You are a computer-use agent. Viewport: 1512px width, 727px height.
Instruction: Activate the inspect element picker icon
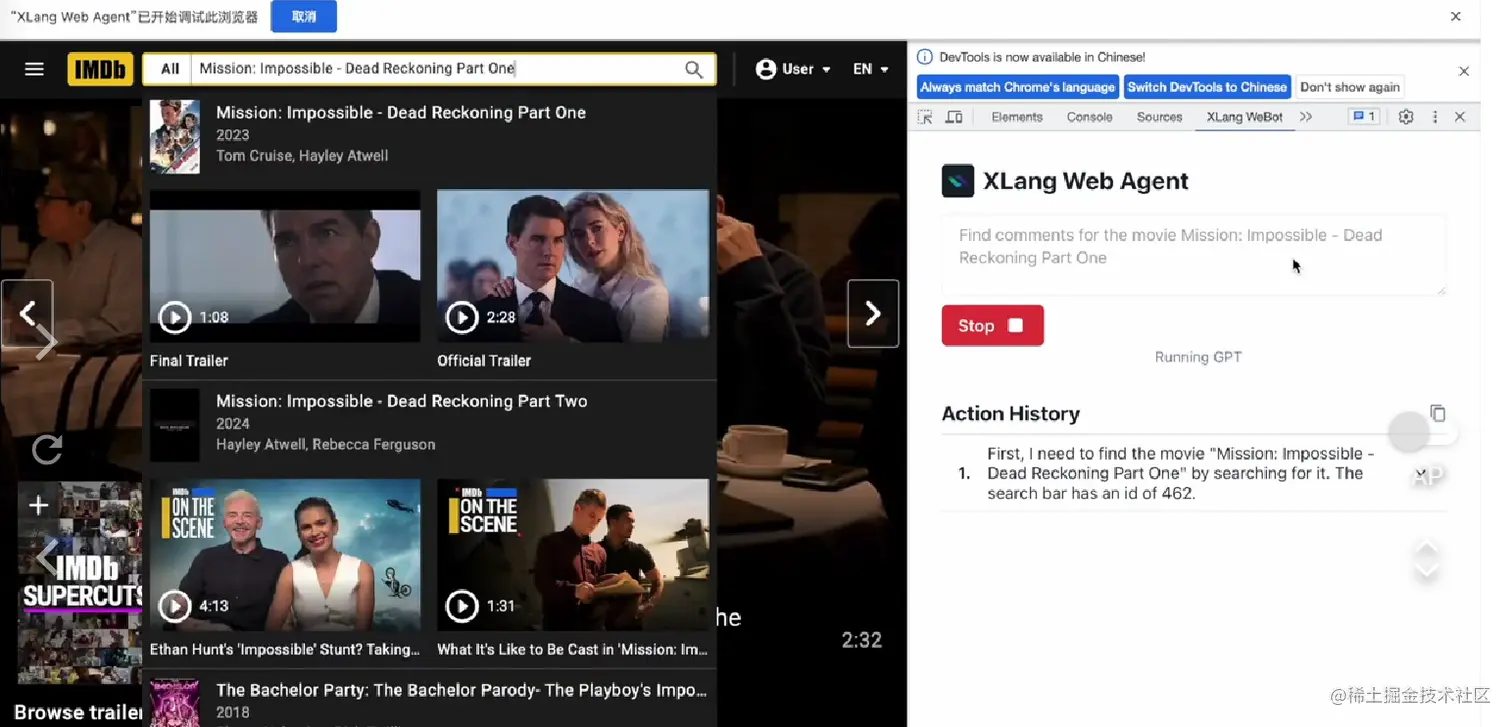tap(925, 117)
